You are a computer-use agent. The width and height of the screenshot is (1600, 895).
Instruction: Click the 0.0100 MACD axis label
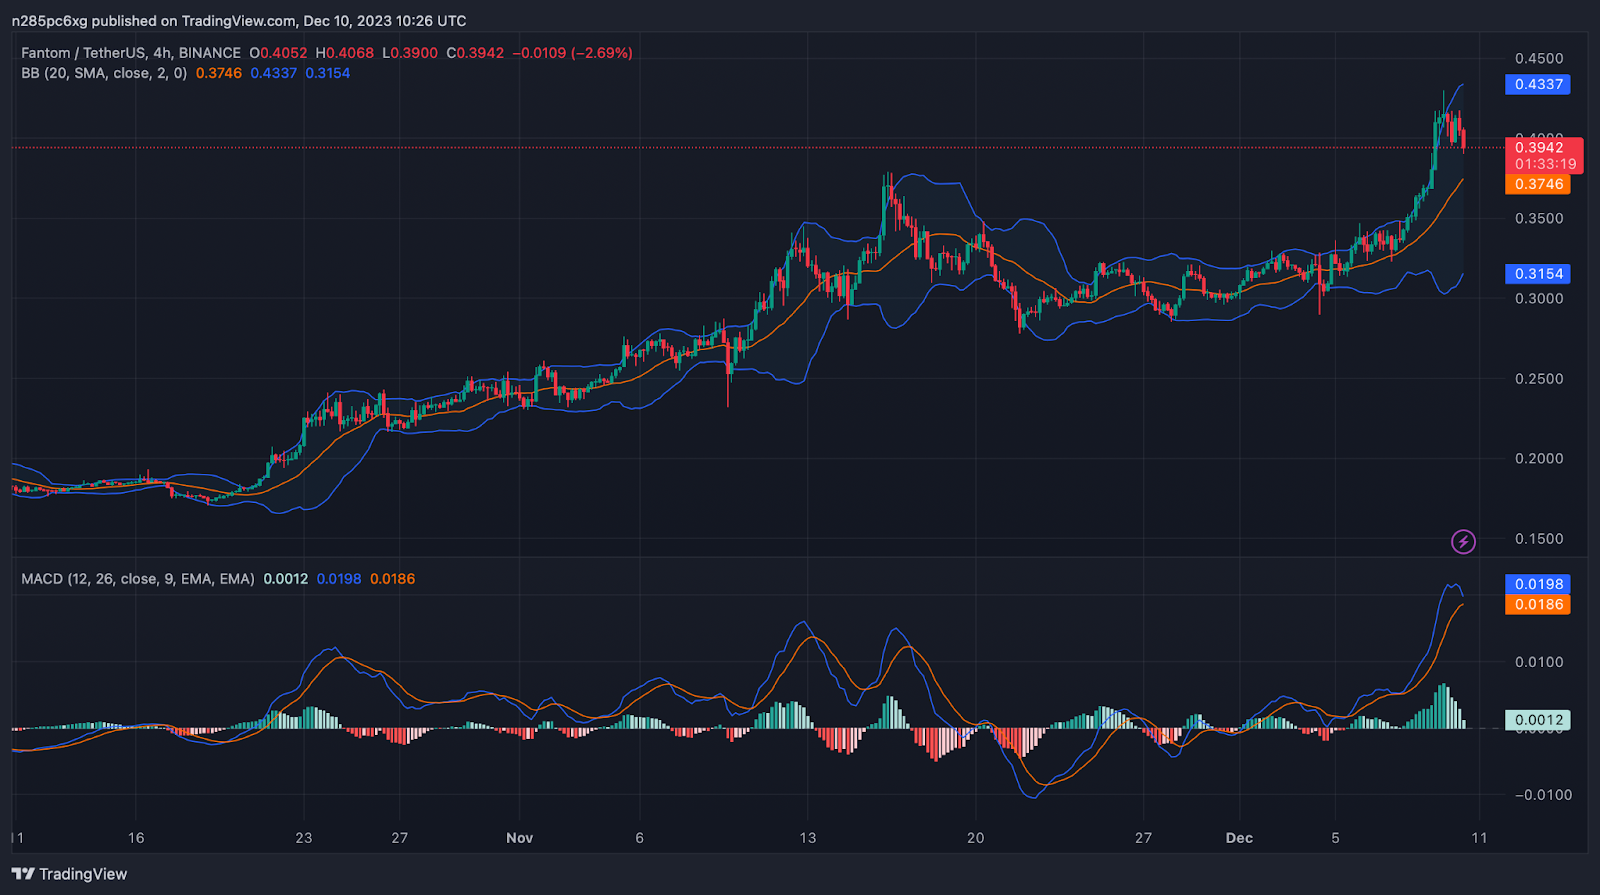[x=1538, y=662]
